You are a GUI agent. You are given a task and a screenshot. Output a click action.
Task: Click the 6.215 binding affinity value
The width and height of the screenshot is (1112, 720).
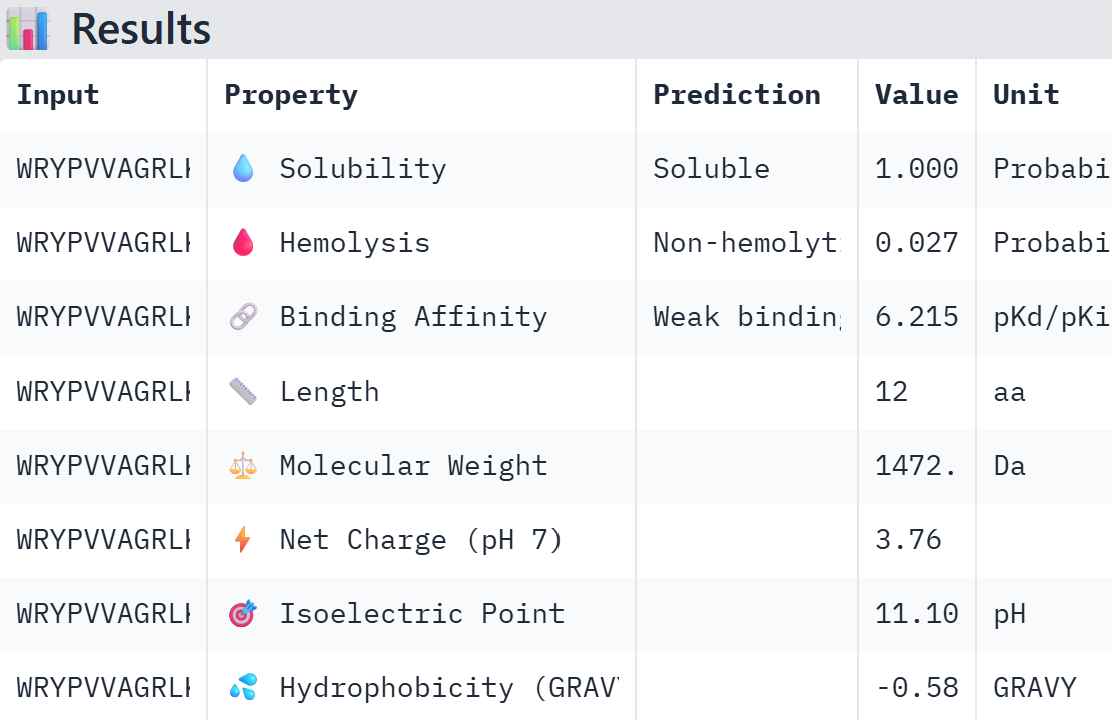[x=916, y=317]
